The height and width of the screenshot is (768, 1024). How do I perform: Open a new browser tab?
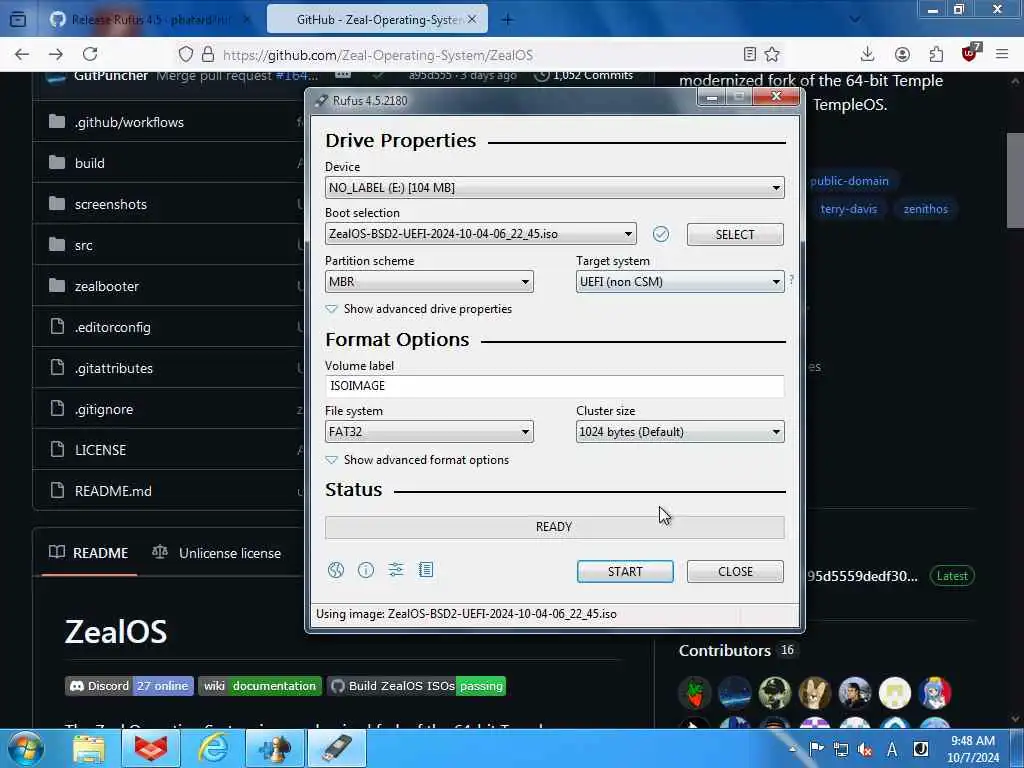507,20
